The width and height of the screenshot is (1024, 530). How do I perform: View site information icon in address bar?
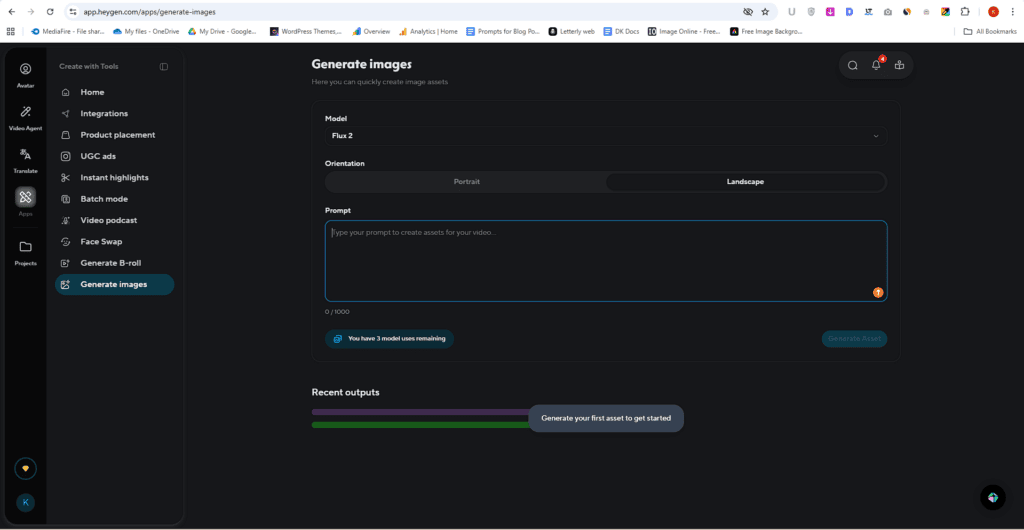click(73, 12)
